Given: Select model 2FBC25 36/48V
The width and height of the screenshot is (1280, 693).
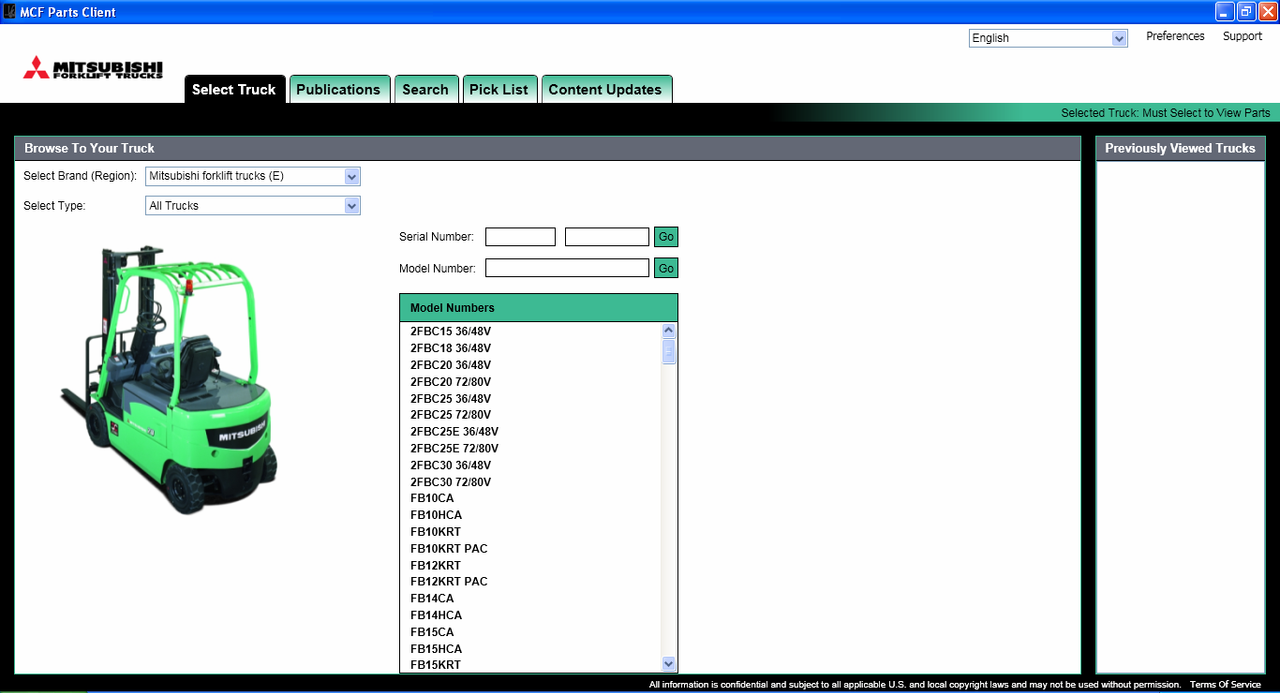Looking at the screenshot, I should tap(450, 398).
